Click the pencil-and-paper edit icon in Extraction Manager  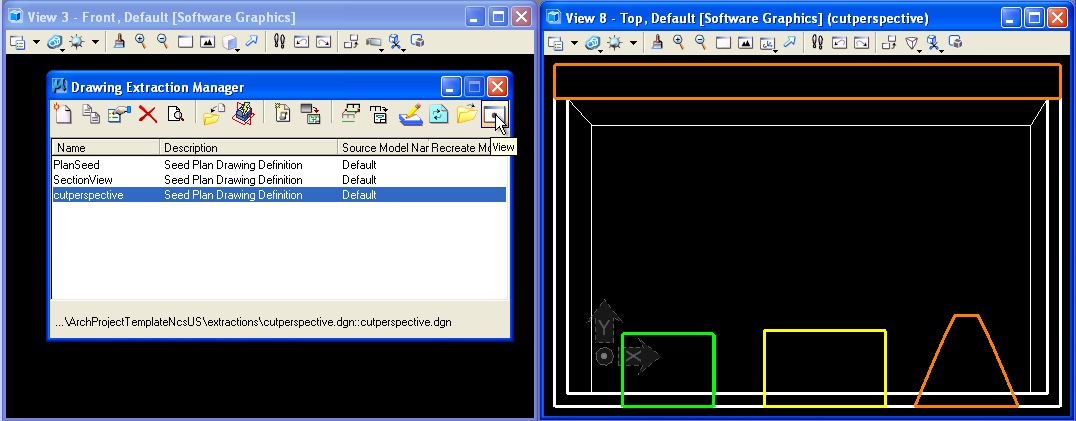point(410,113)
